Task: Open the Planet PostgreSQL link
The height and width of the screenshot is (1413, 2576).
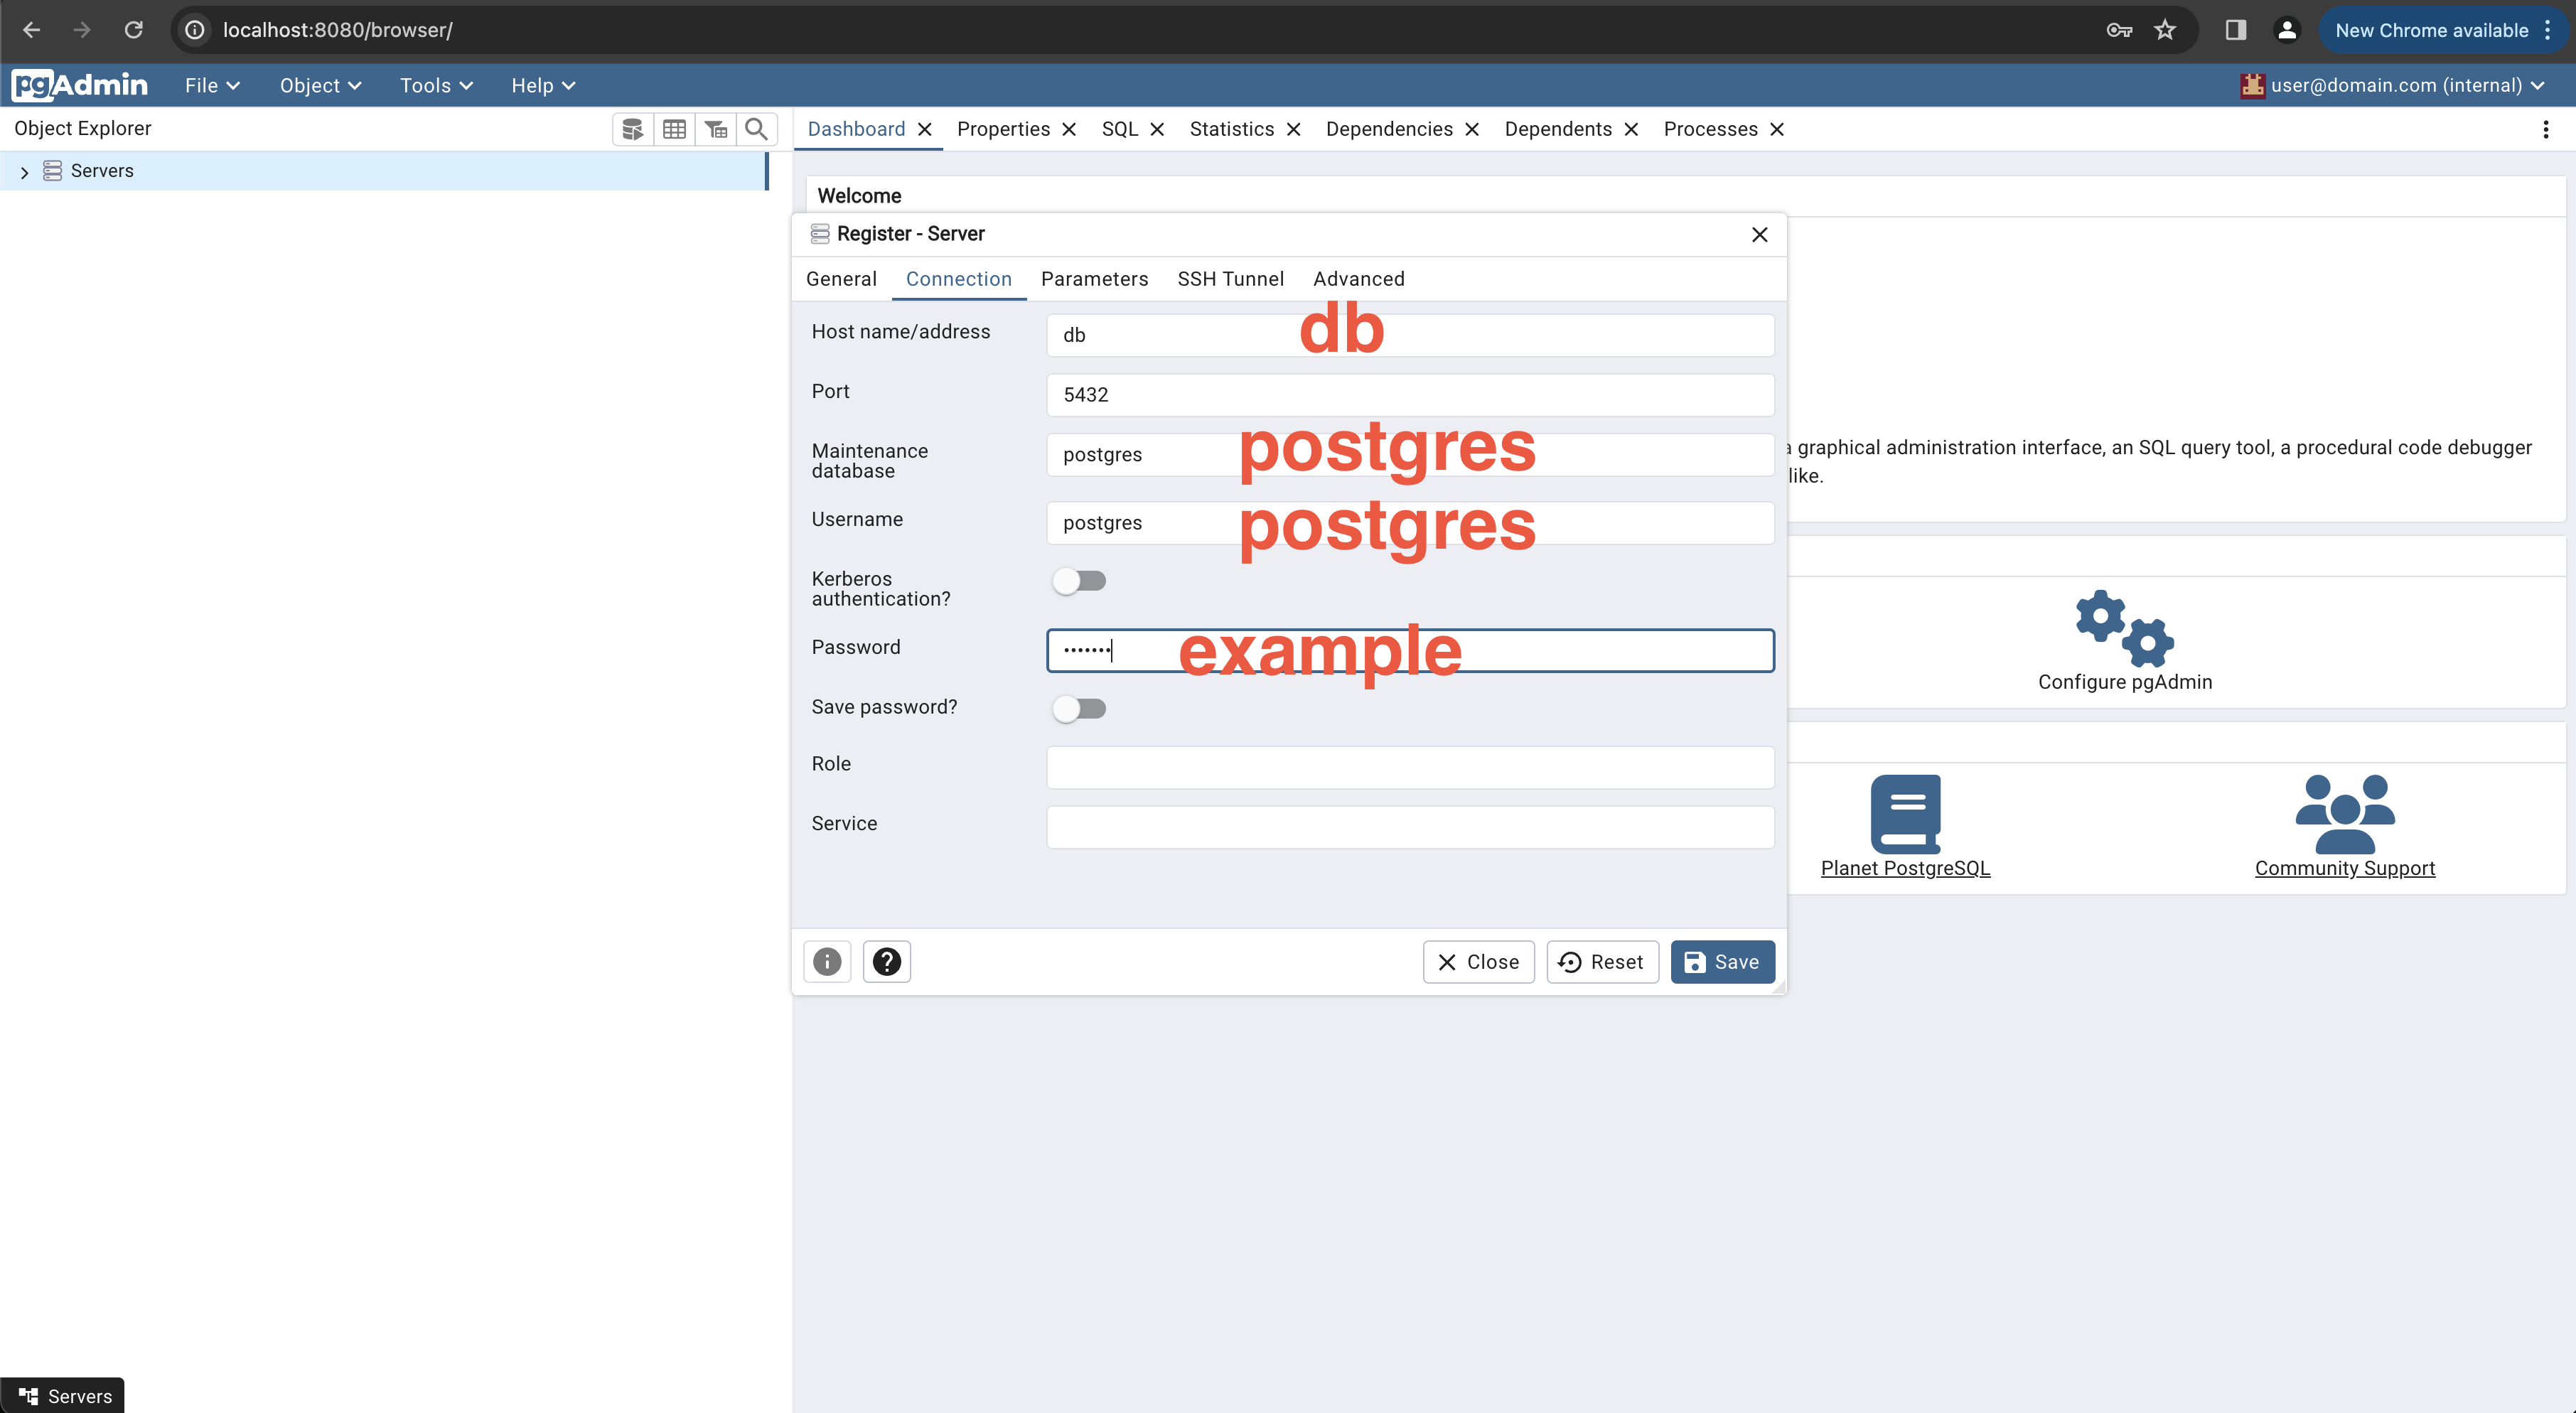Action: tap(1905, 868)
